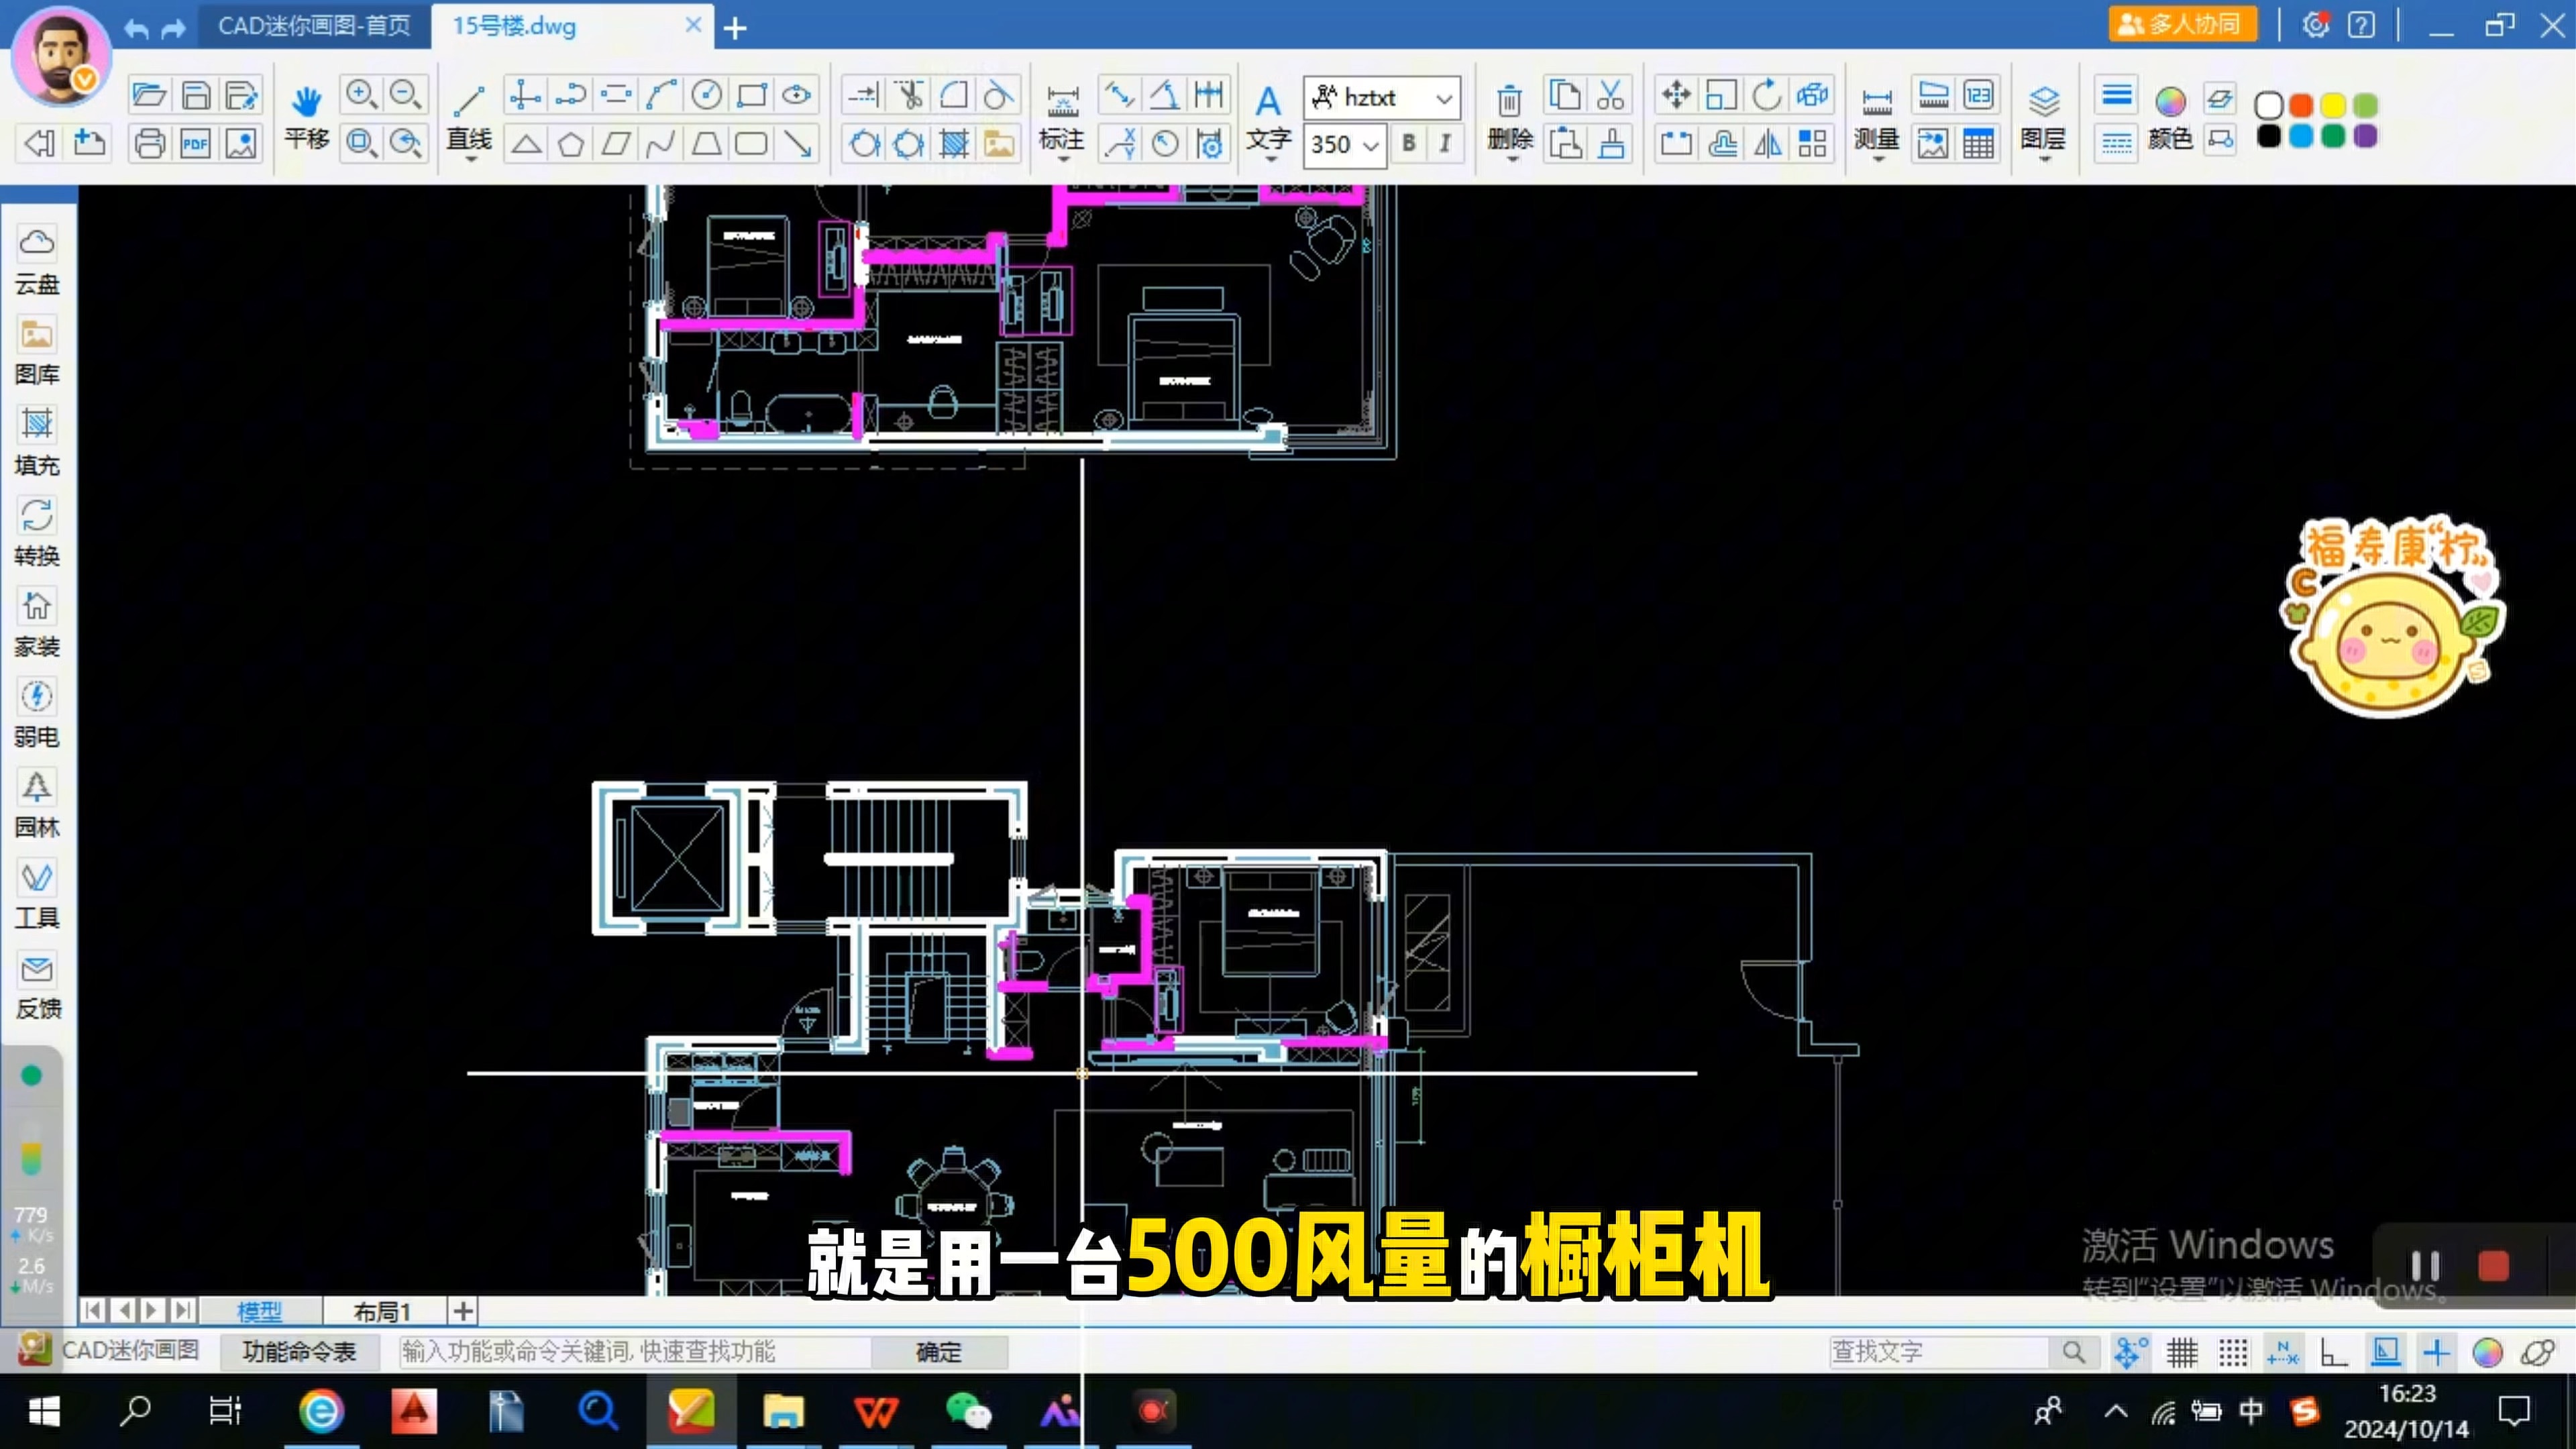This screenshot has width=2576, height=1449.
Task: Add a new layout with the plus tab
Action: coord(463,1311)
